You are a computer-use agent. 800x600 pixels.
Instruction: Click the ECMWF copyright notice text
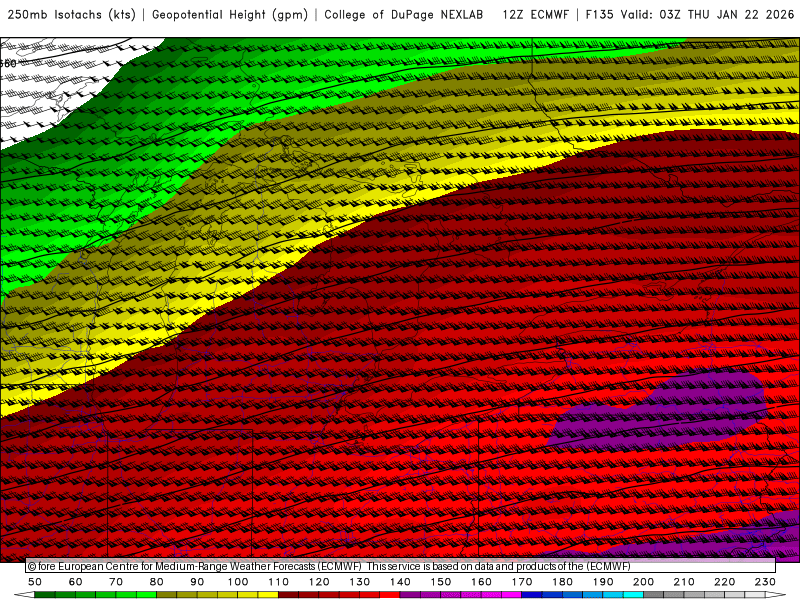[329, 566]
